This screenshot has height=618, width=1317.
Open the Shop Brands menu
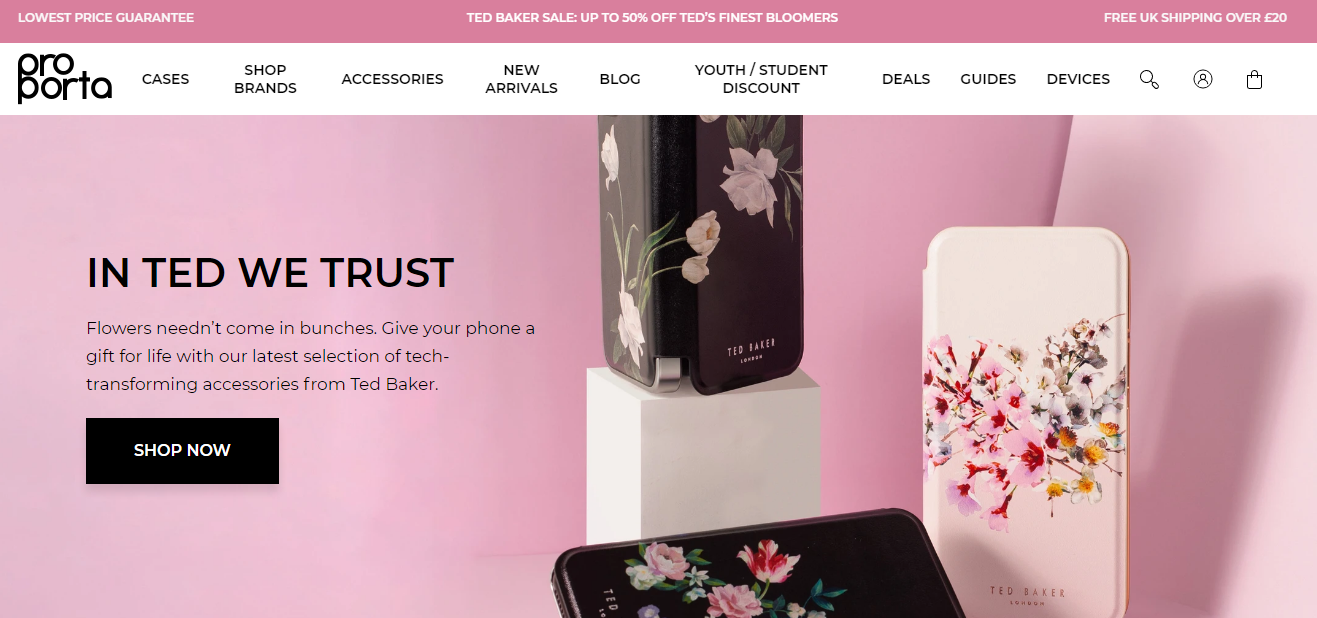(x=265, y=79)
